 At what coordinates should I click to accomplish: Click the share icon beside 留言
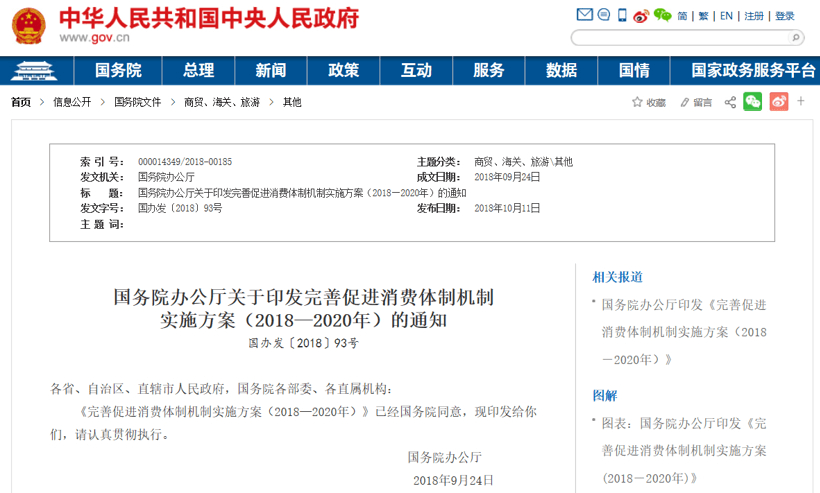click(x=731, y=102)
